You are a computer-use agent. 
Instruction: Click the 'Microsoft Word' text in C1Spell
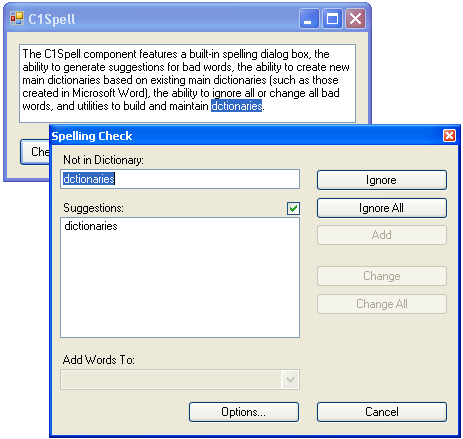pyautogui.click(x=110, y=93)
